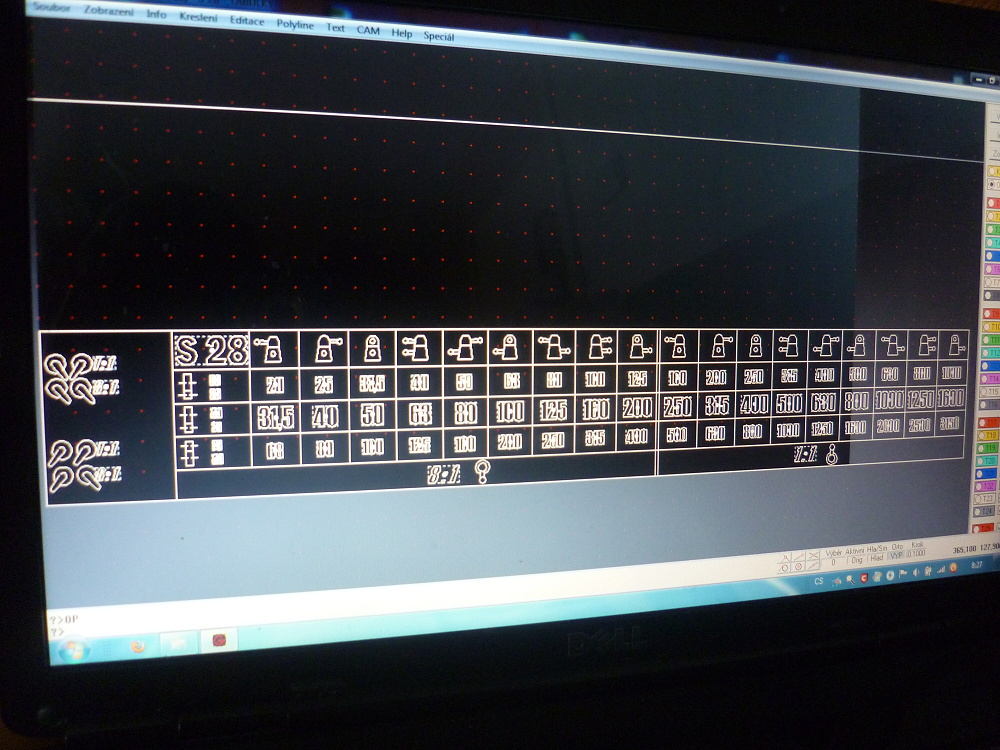Screen dimensions: 1000x750
Task: Click the Krok 0.1000 step field
Action: [916, 553]
